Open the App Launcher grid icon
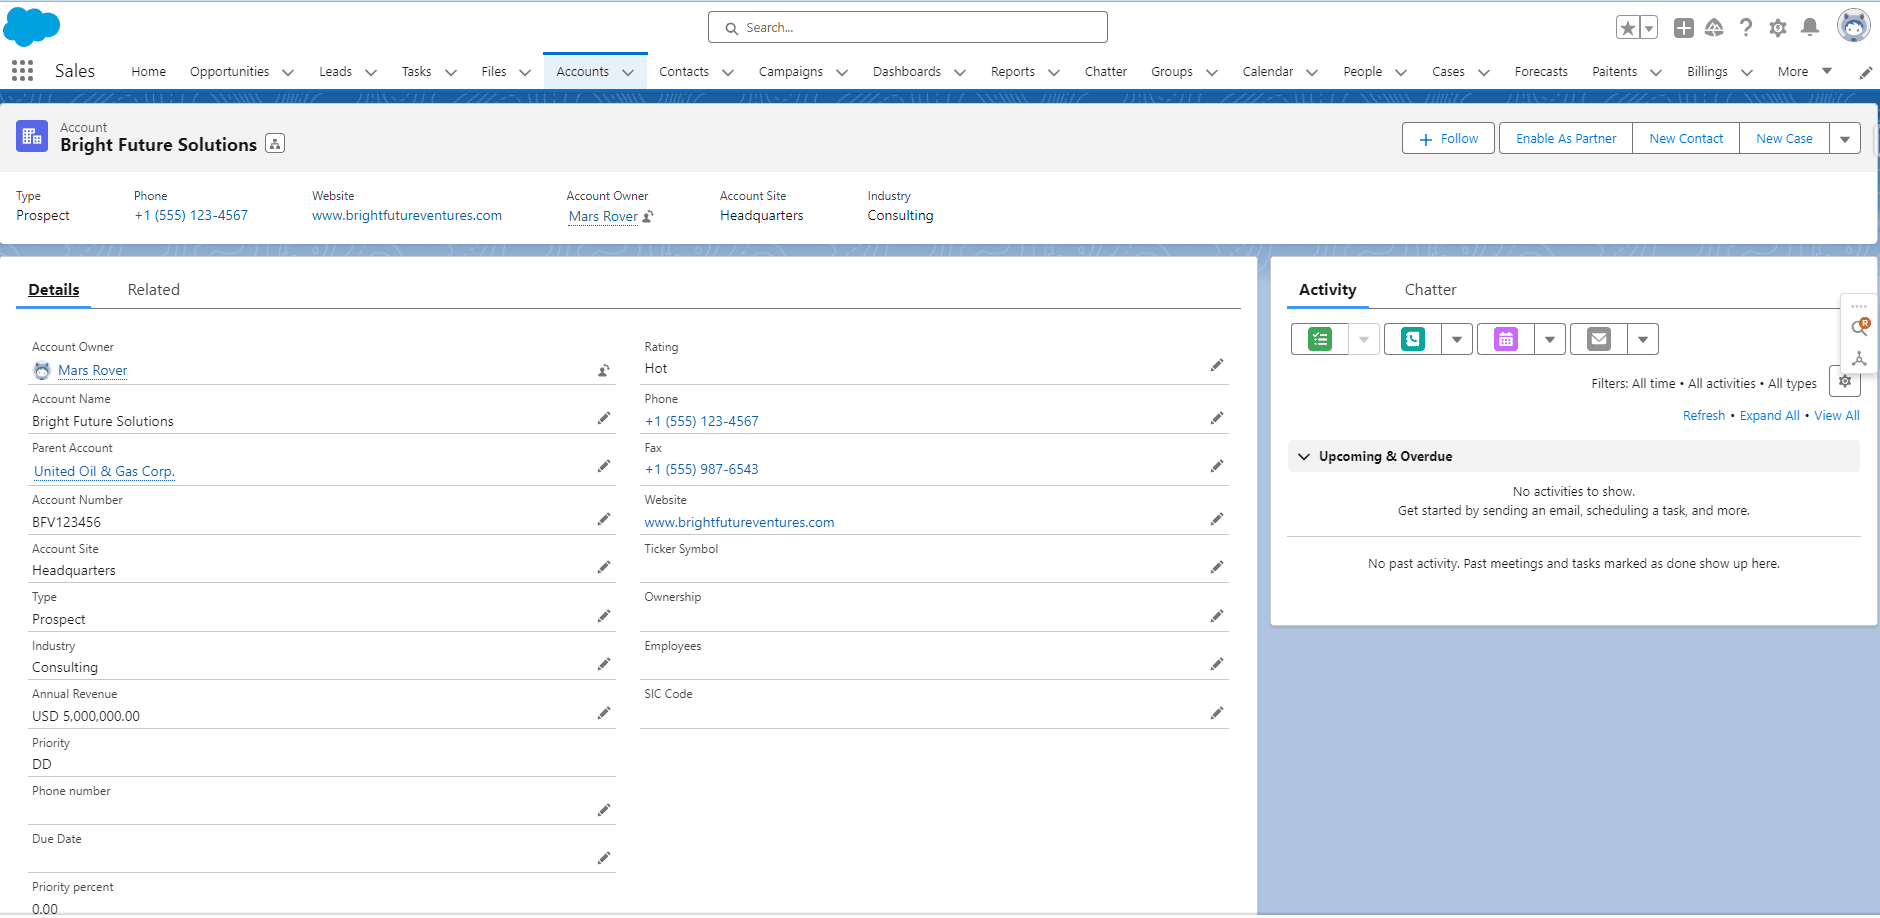Screen dimensions: 1880x918 coord(22,71)
